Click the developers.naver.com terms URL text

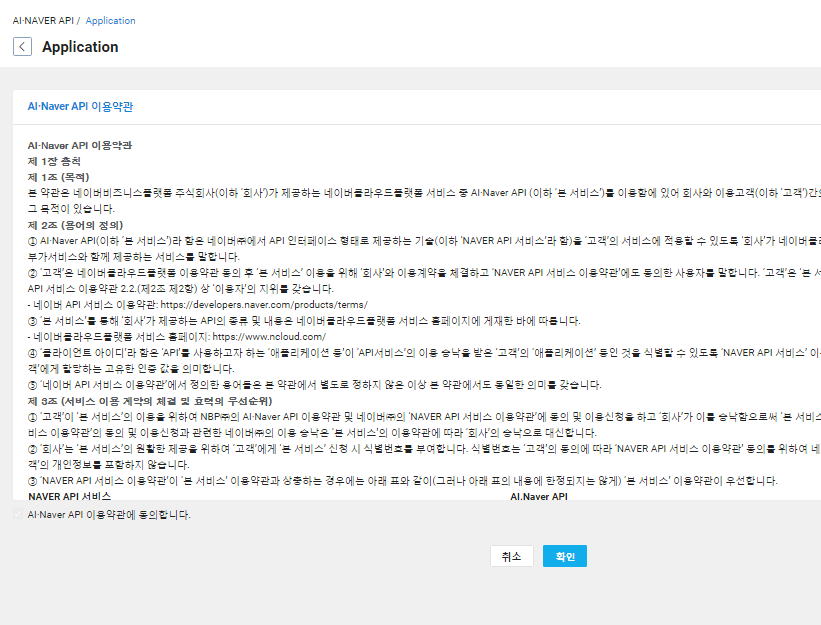point(264,305)
